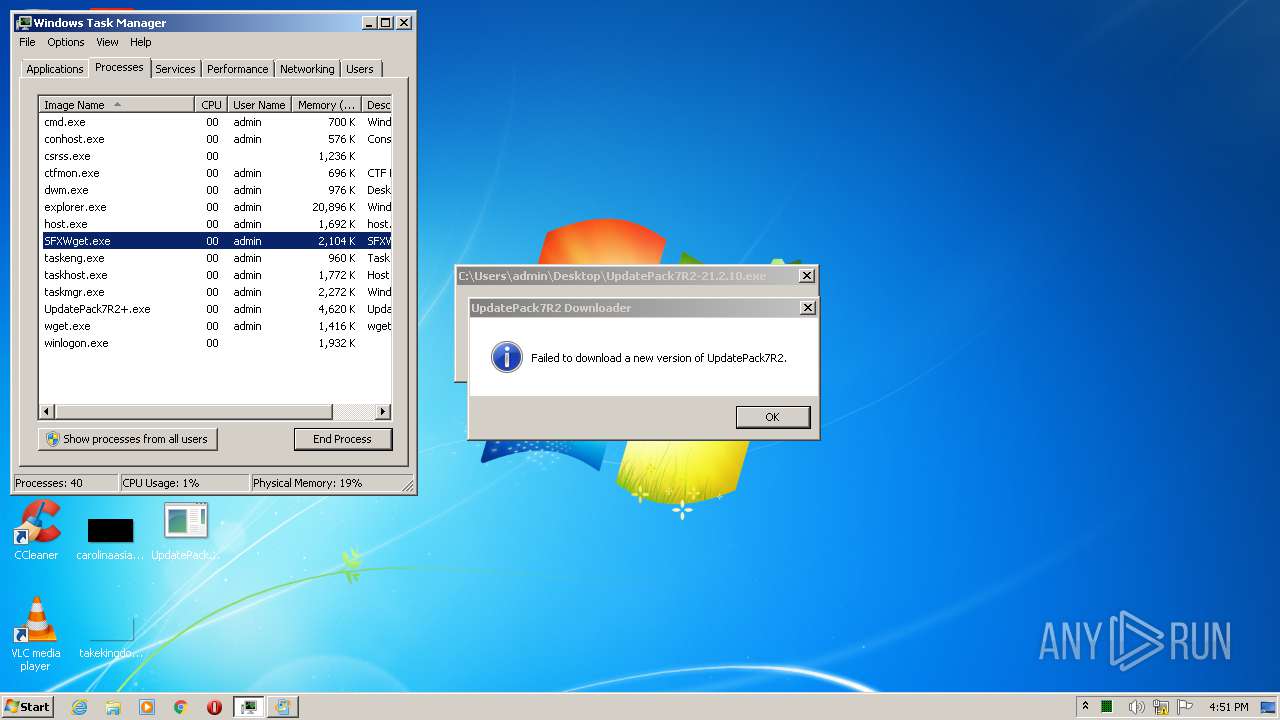Select conhost.exe process row
The width and height of the screenshot is (1280, 720).
click(x=215, y=139)
